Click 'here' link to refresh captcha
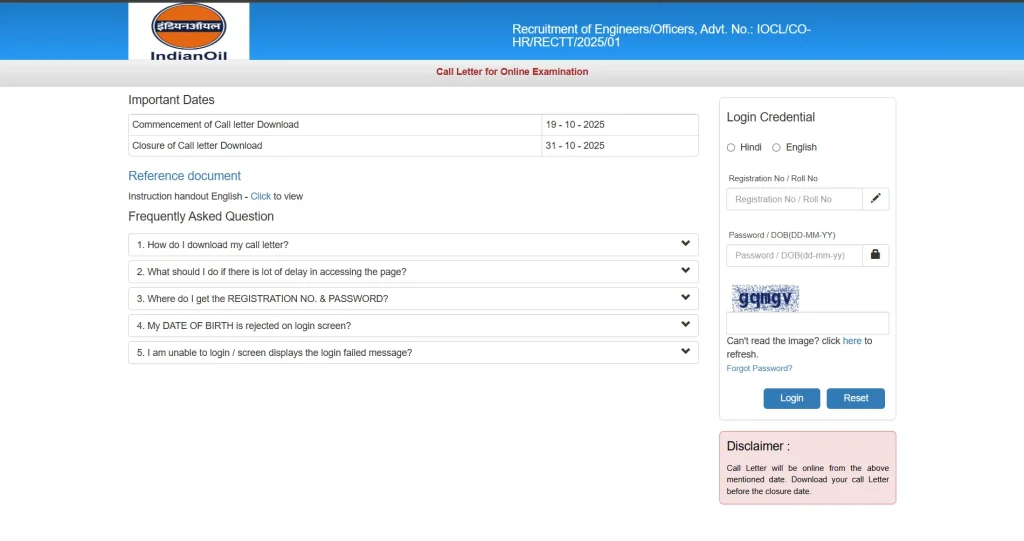This screenshot has width=1024, height=541. 852,341
